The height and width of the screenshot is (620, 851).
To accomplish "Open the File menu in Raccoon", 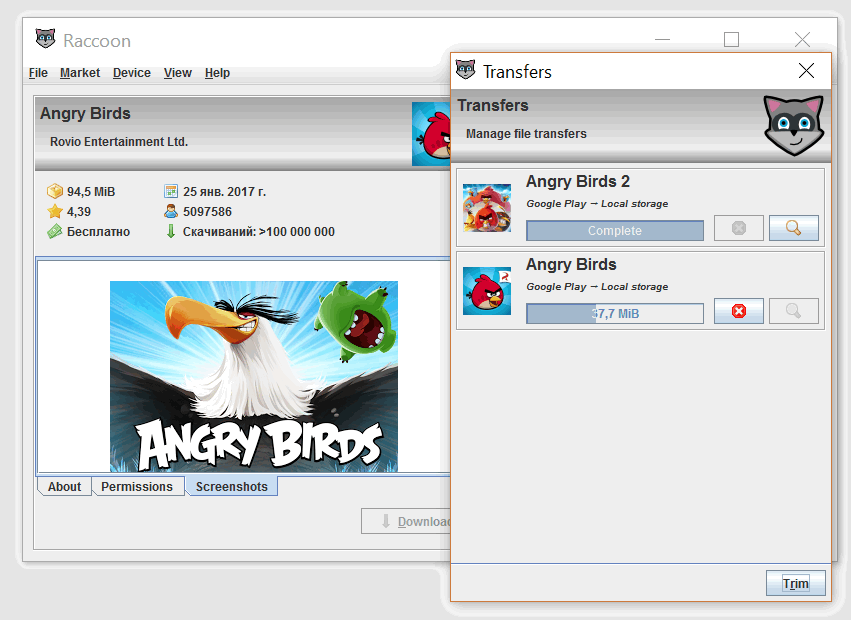I will tap(38, 73).
